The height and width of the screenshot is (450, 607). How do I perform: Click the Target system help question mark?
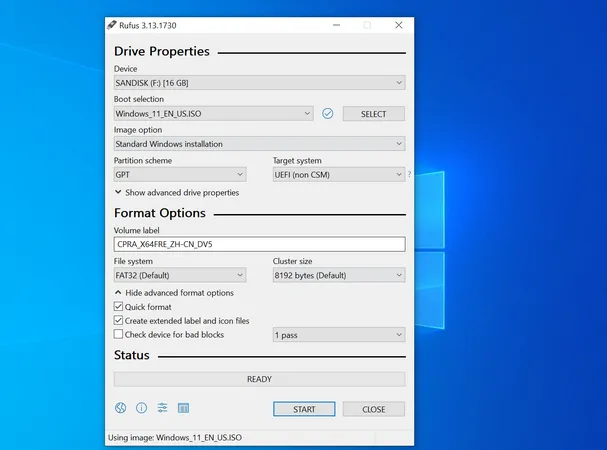(409, 174)
